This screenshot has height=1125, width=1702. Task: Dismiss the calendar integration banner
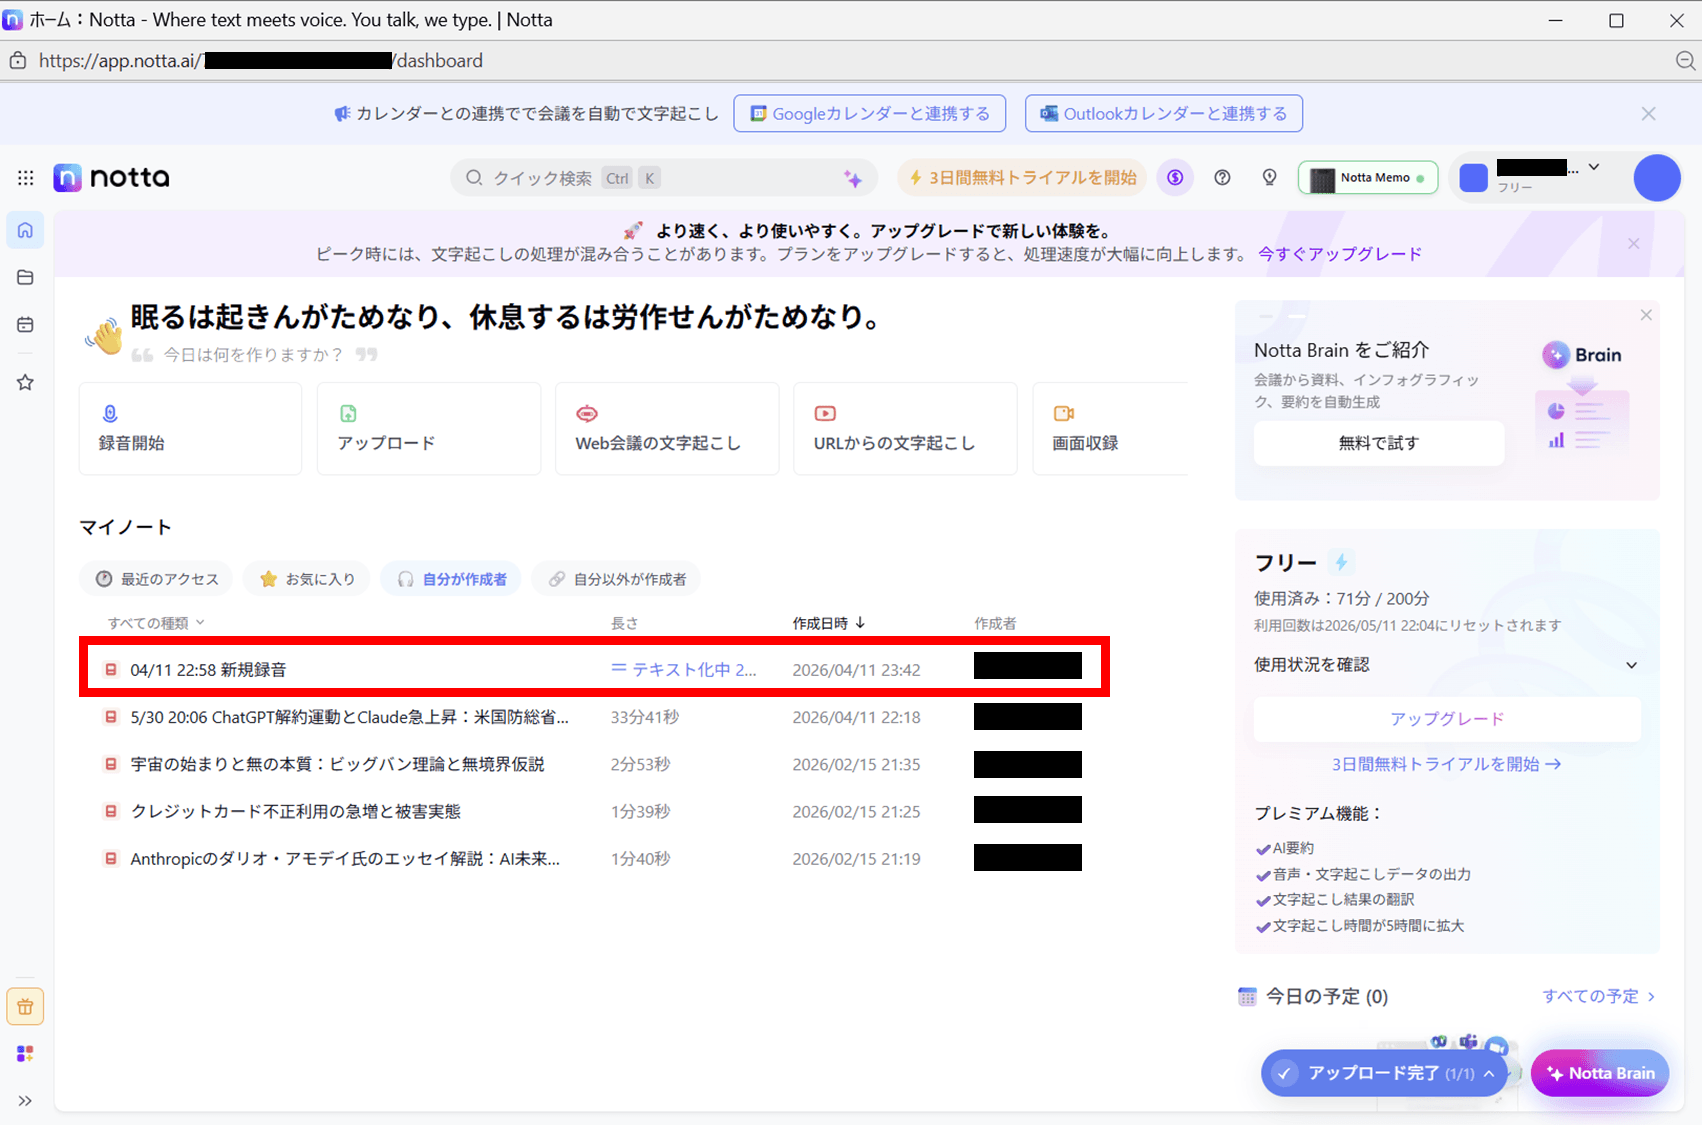1648,114
